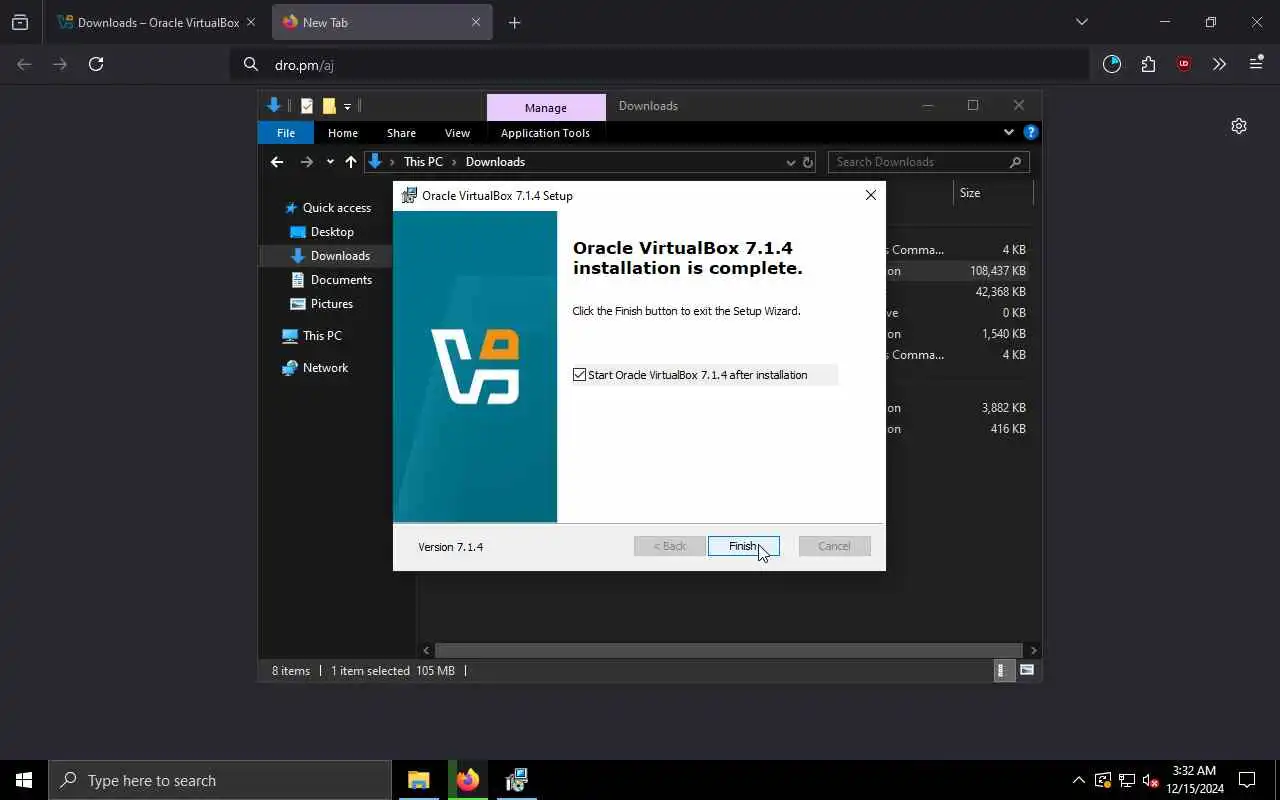The image size is (1280, 800).
Task: Open Firefox extensions puzzle icon
Action: pyautogui.click(x=1148, y=64)
